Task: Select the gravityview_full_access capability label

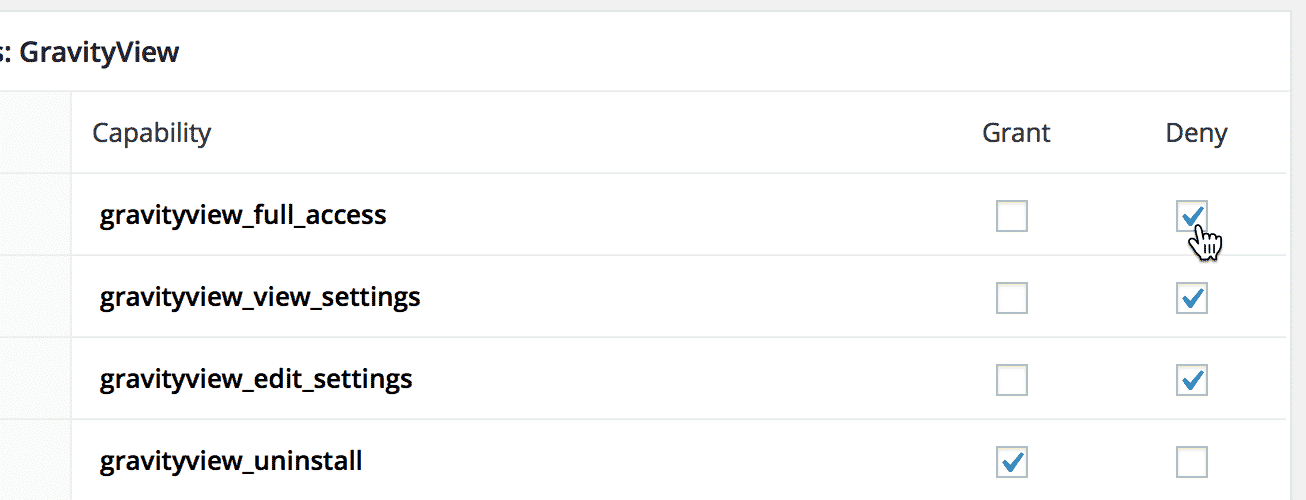Action: (243, 215)
